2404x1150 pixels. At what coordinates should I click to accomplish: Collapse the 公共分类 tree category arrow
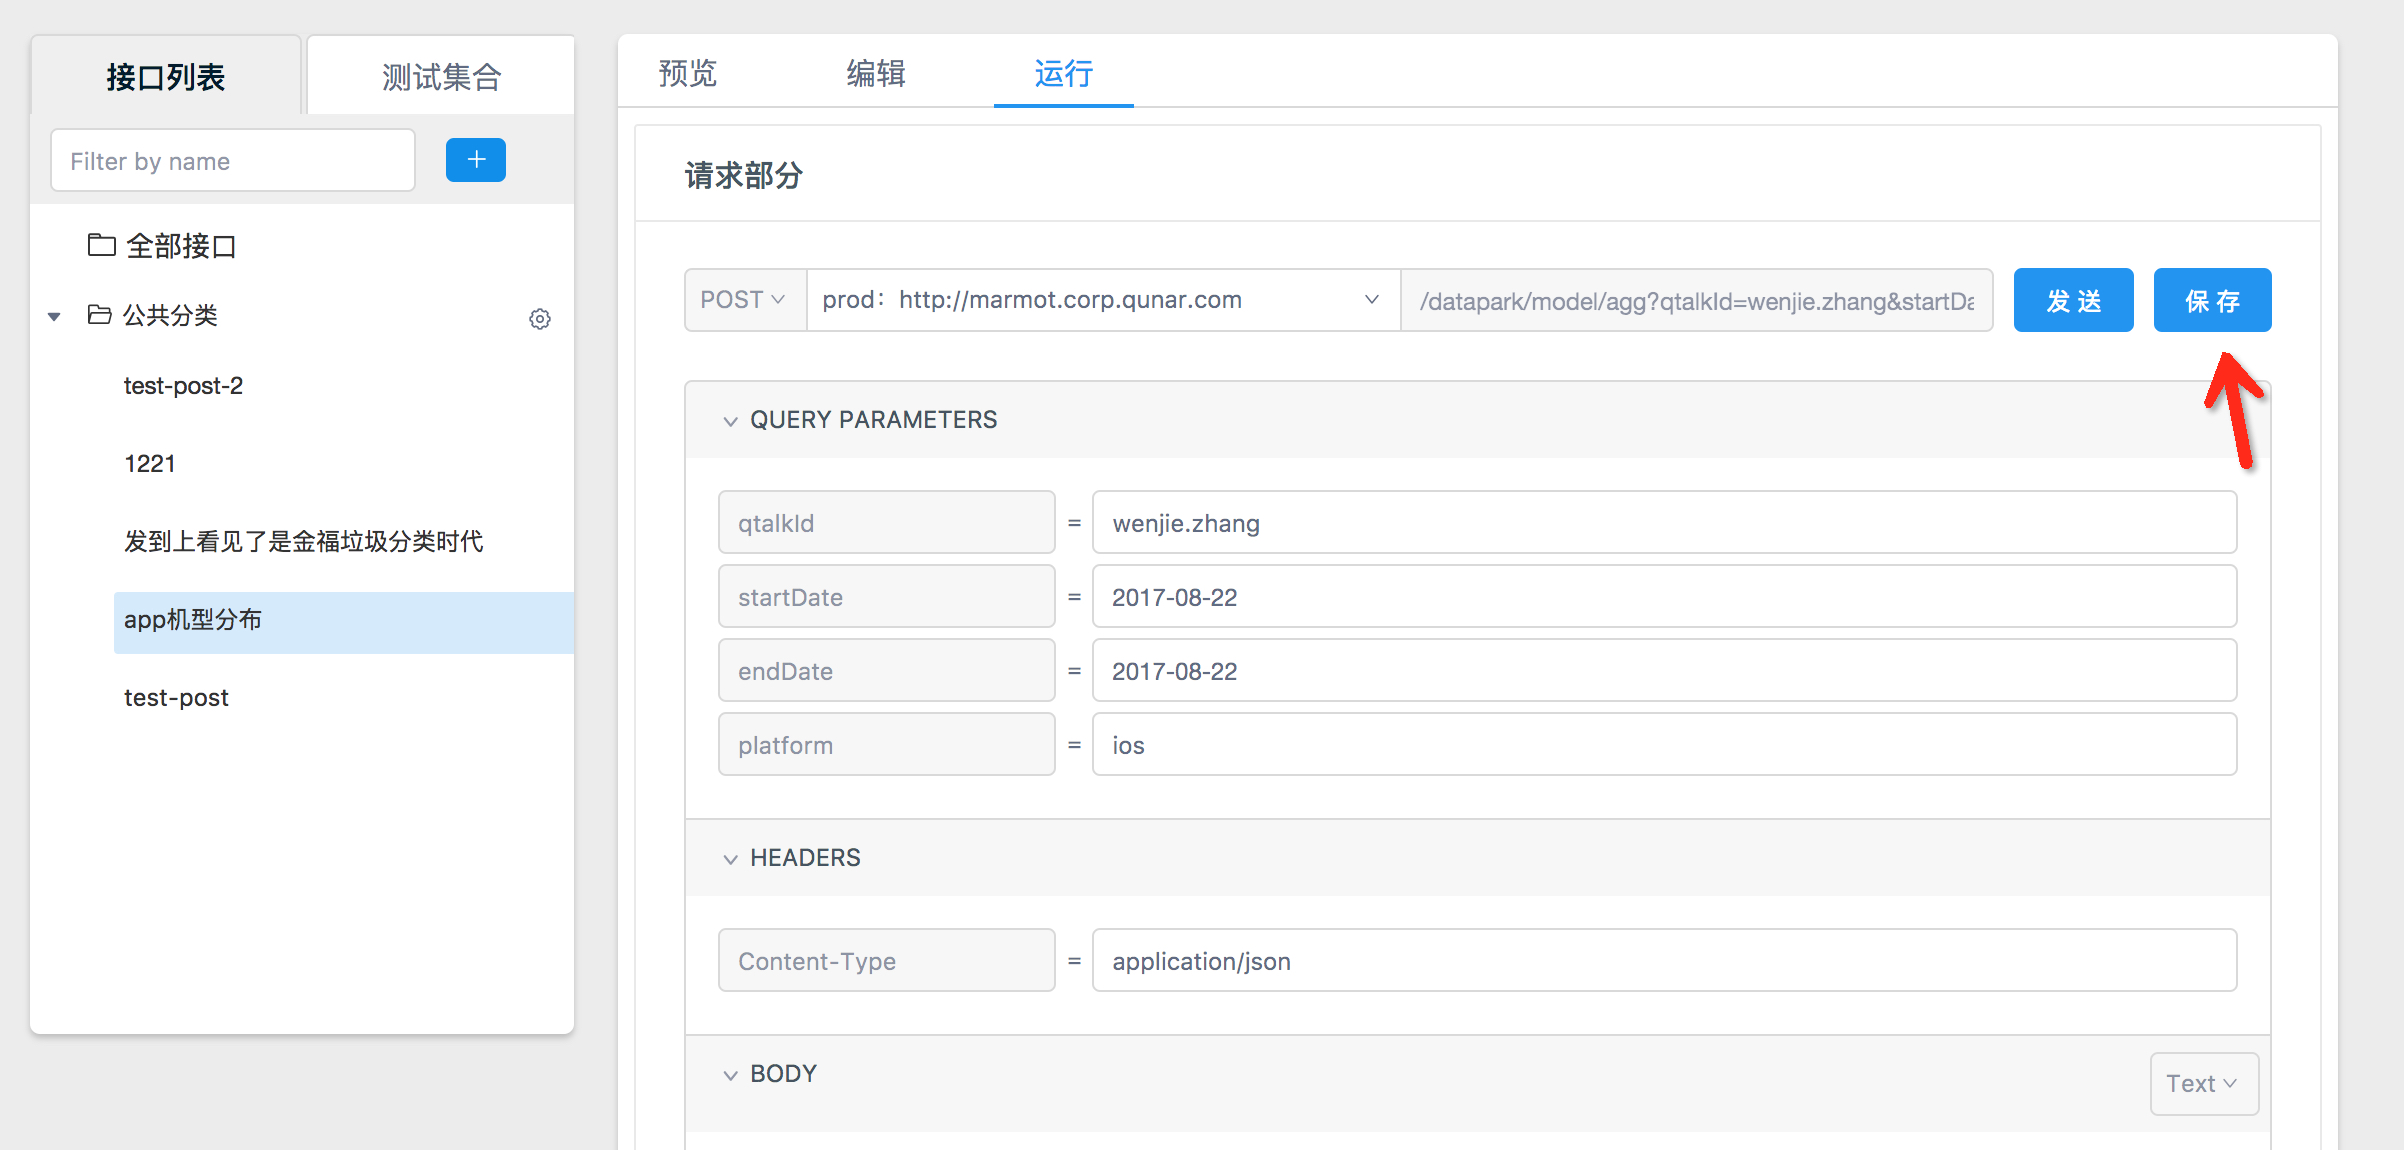point(55,317)
